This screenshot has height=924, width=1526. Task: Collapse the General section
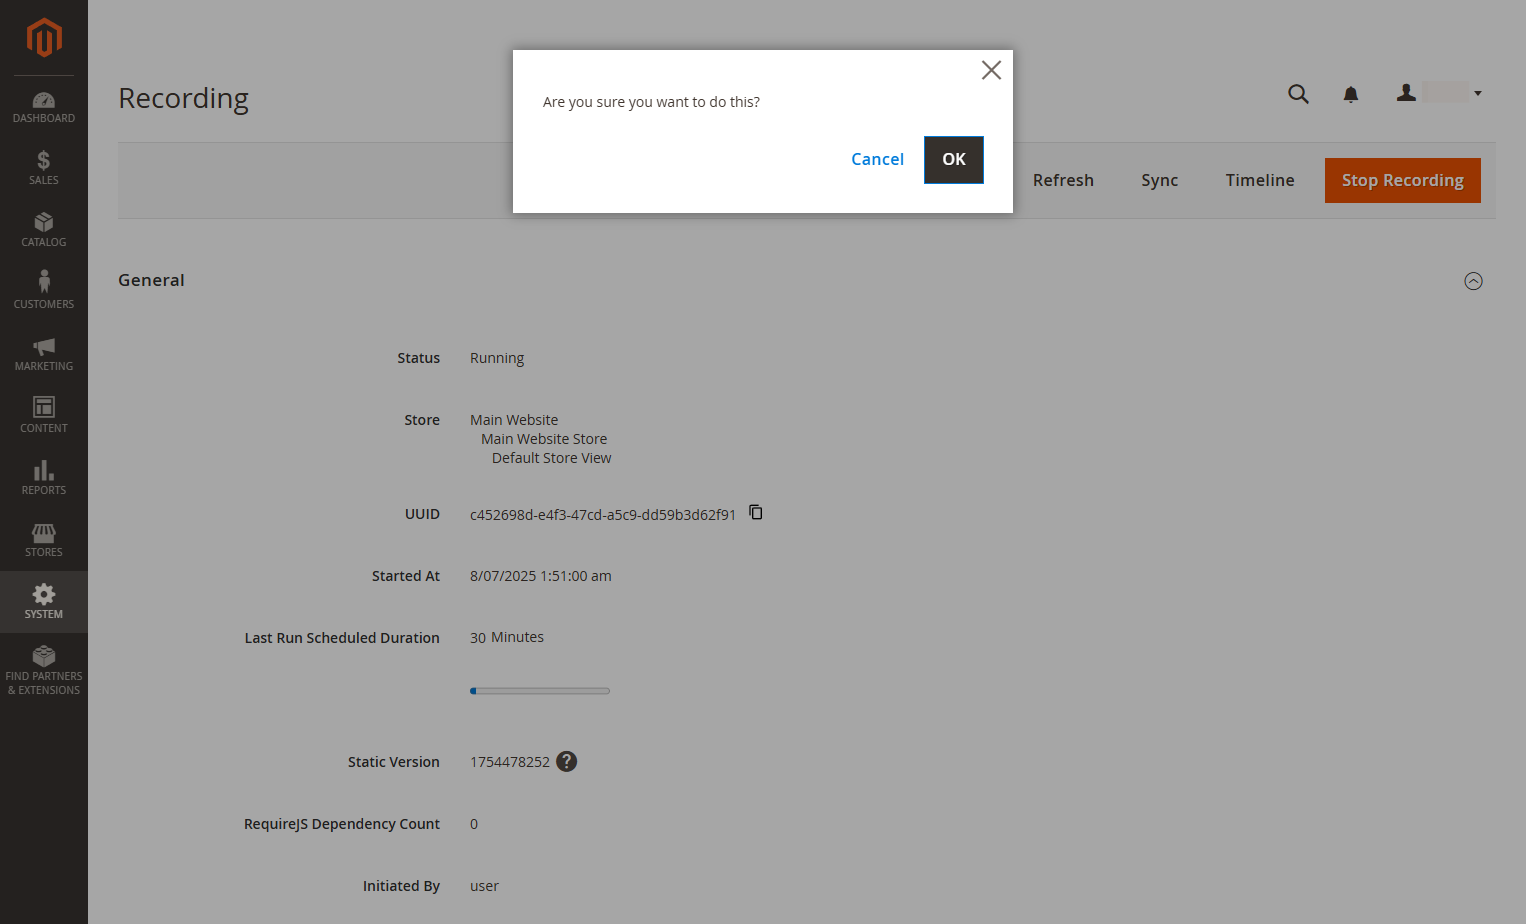pos(1473,281)
